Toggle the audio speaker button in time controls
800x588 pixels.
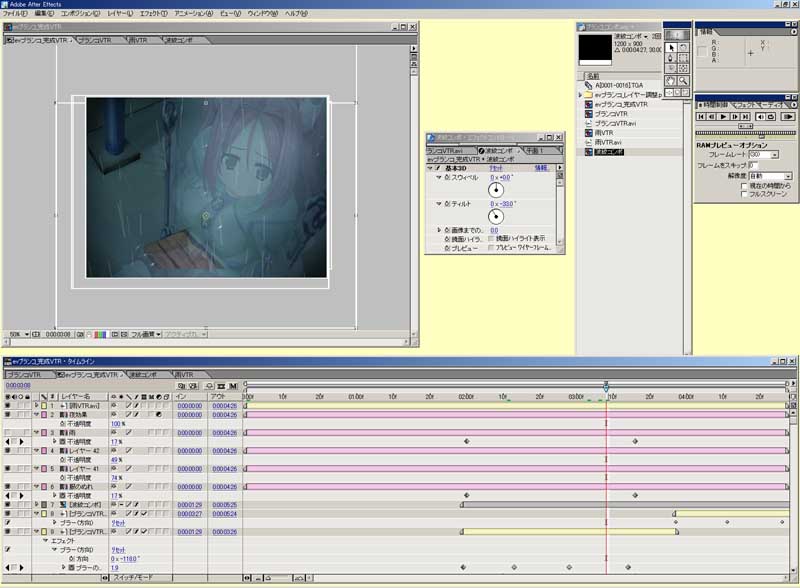(760, 117)
